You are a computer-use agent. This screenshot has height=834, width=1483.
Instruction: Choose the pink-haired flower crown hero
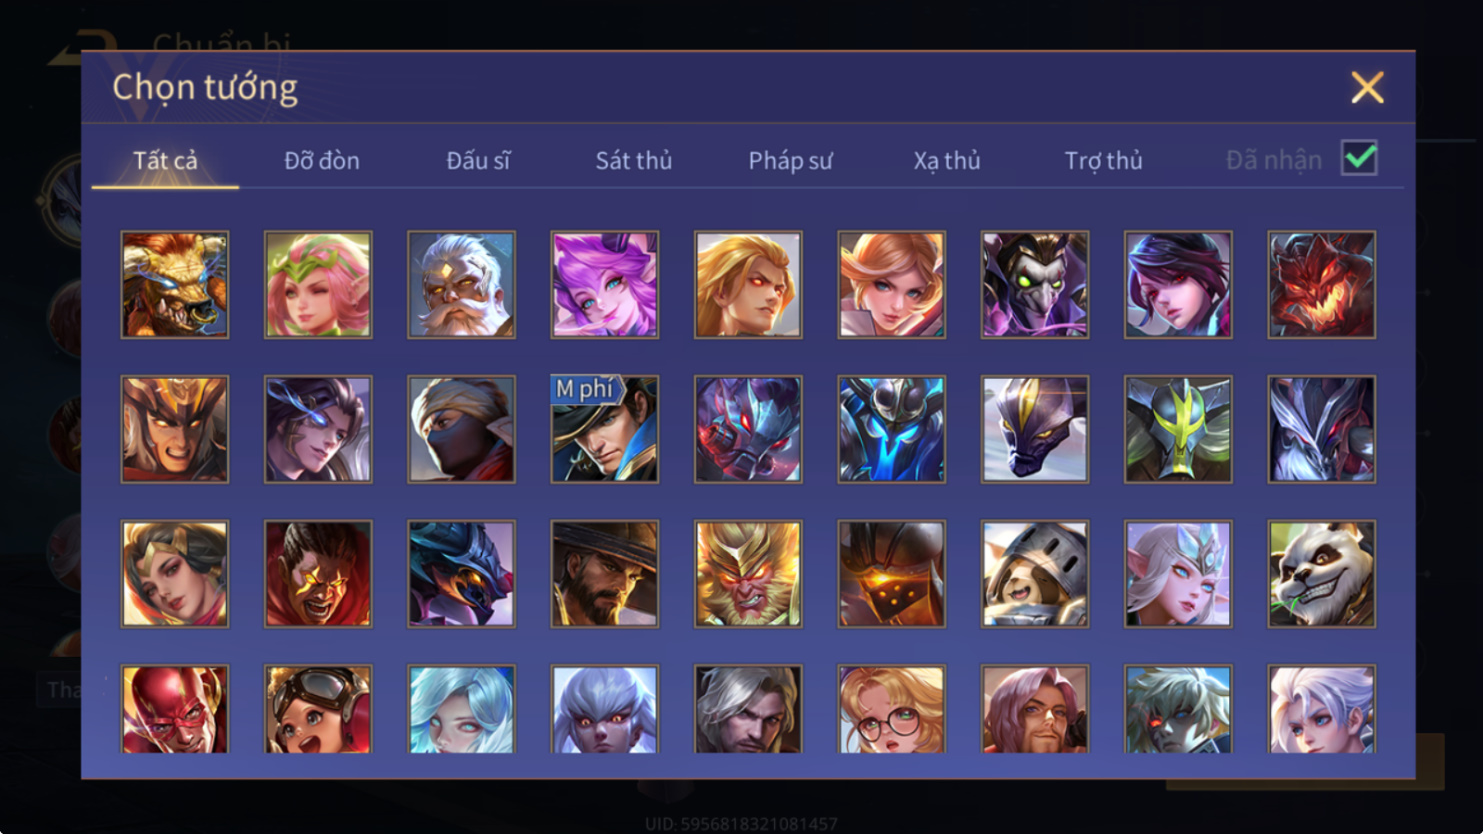(x=318, y=285)
